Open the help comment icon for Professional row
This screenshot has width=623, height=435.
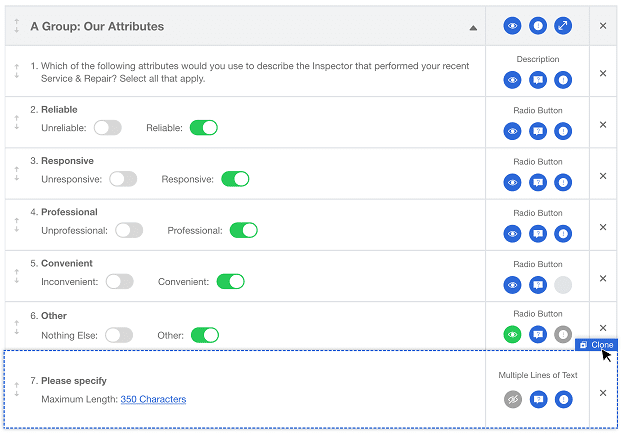[538, 234]
